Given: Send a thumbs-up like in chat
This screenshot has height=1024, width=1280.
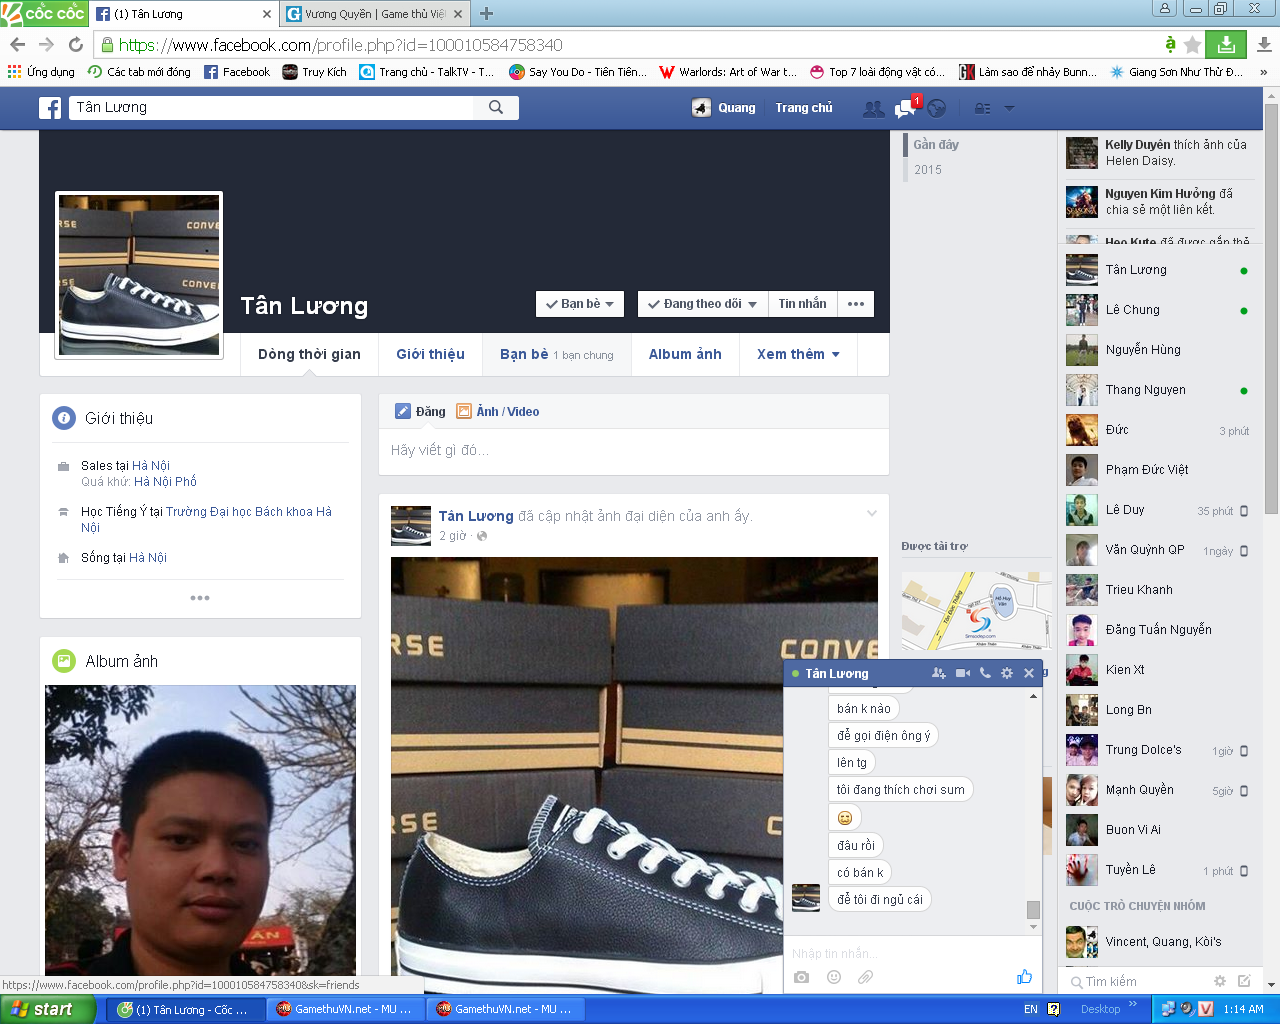Looking at the screenshot, I should tap(1024, 977).
